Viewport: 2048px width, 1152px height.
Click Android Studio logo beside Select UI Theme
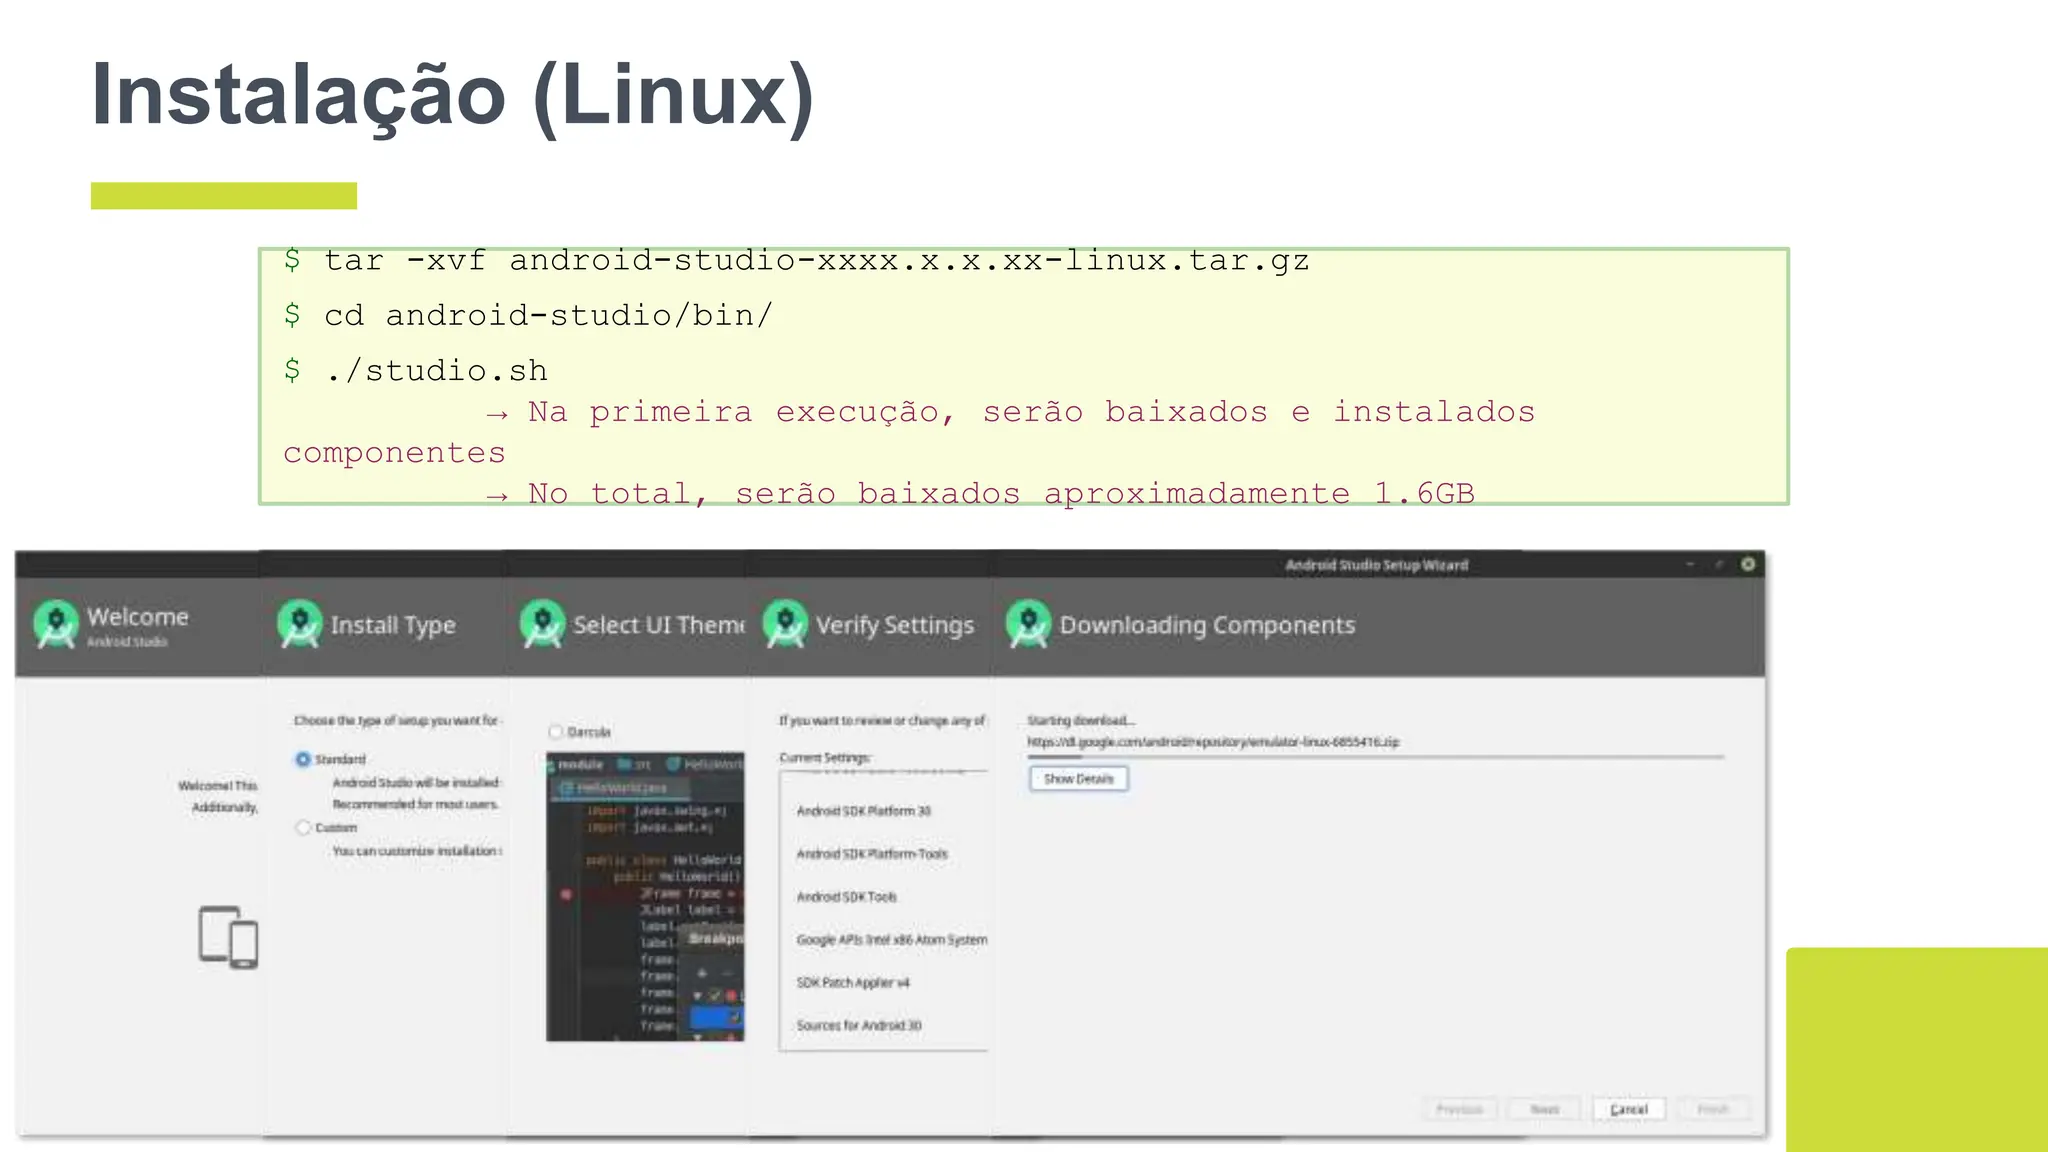click(542, 624)
